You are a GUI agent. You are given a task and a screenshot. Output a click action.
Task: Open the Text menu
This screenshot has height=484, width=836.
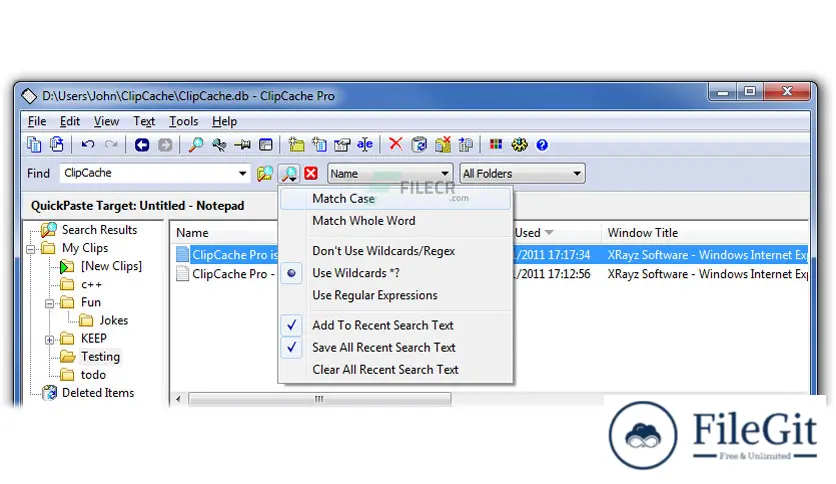[144, 122]
